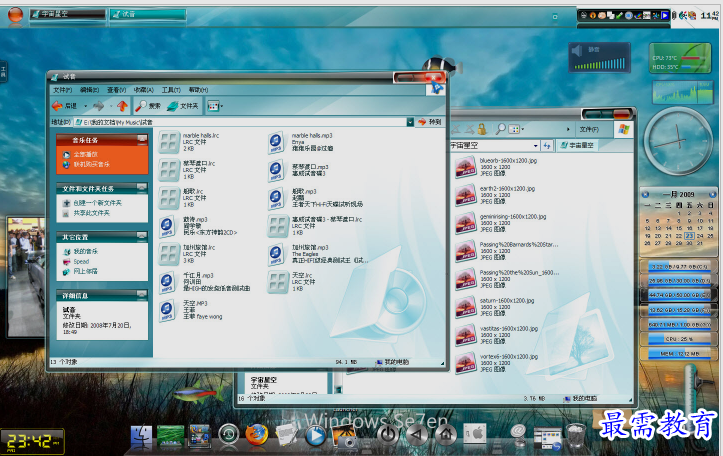Open the 文件(F) menu in 试音 window
Screen dimensions: 723x456
pos(62,90)
